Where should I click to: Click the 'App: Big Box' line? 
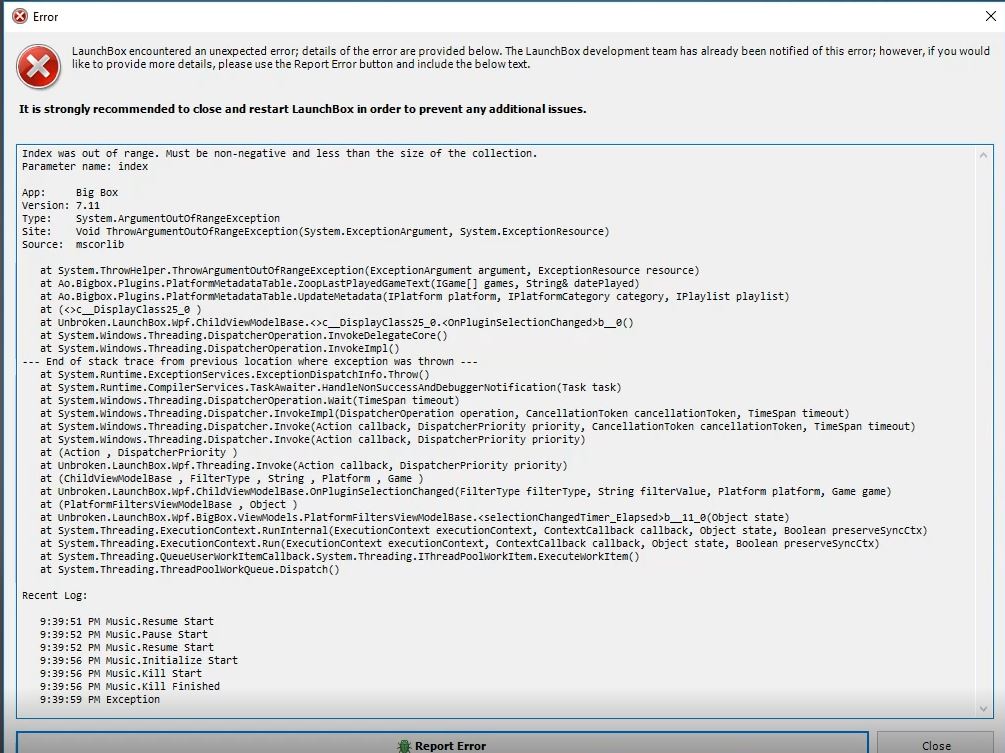pyautogui.click(x=70, y=192)
